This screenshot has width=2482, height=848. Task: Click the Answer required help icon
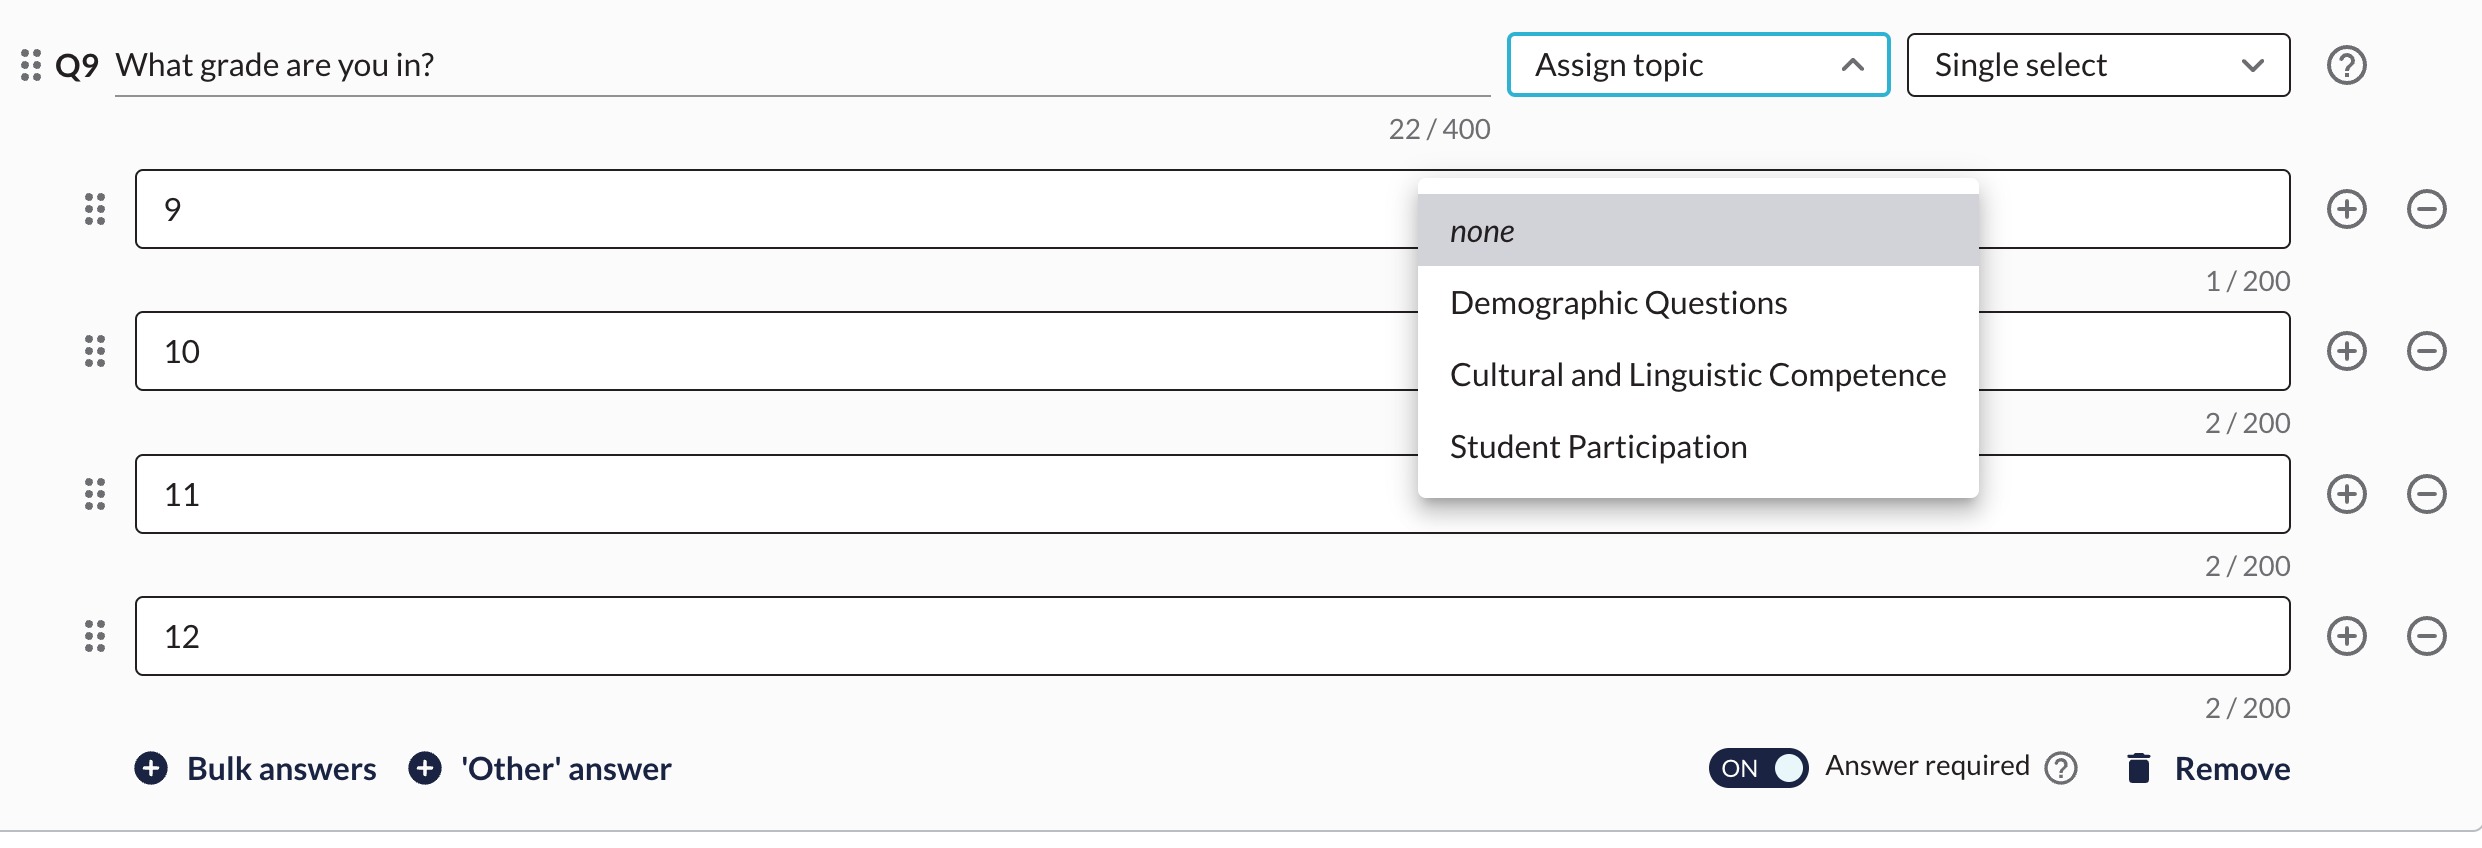[2061, 768]
